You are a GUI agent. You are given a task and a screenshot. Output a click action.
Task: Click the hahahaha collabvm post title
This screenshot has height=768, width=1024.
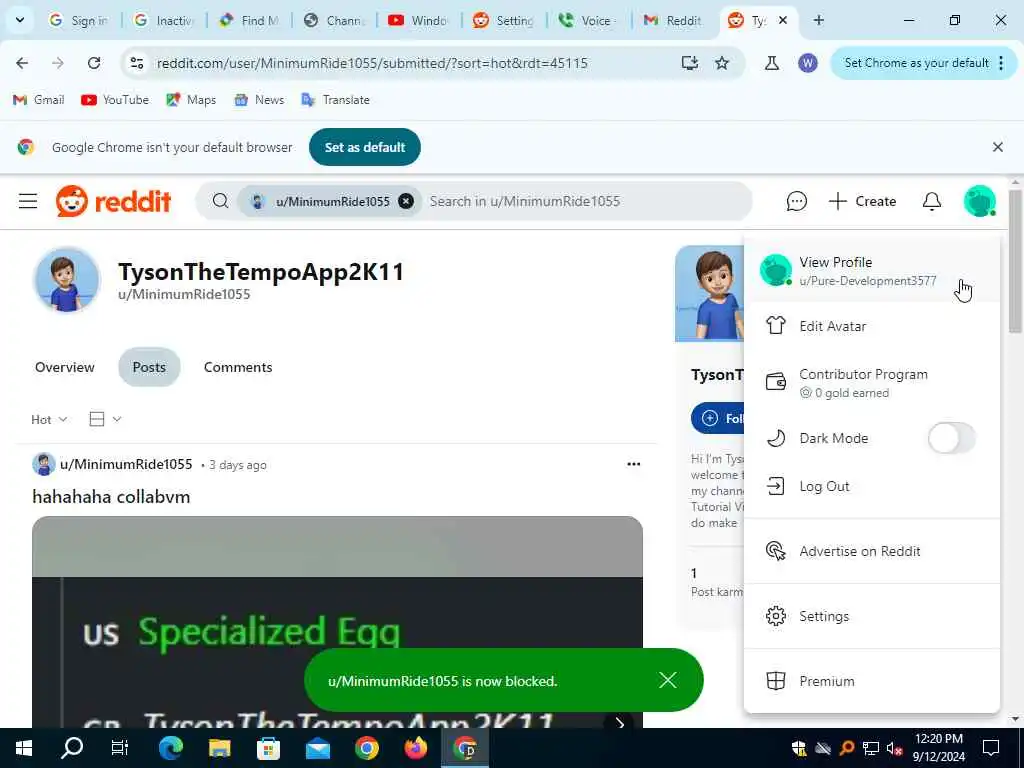click(111, 497)
